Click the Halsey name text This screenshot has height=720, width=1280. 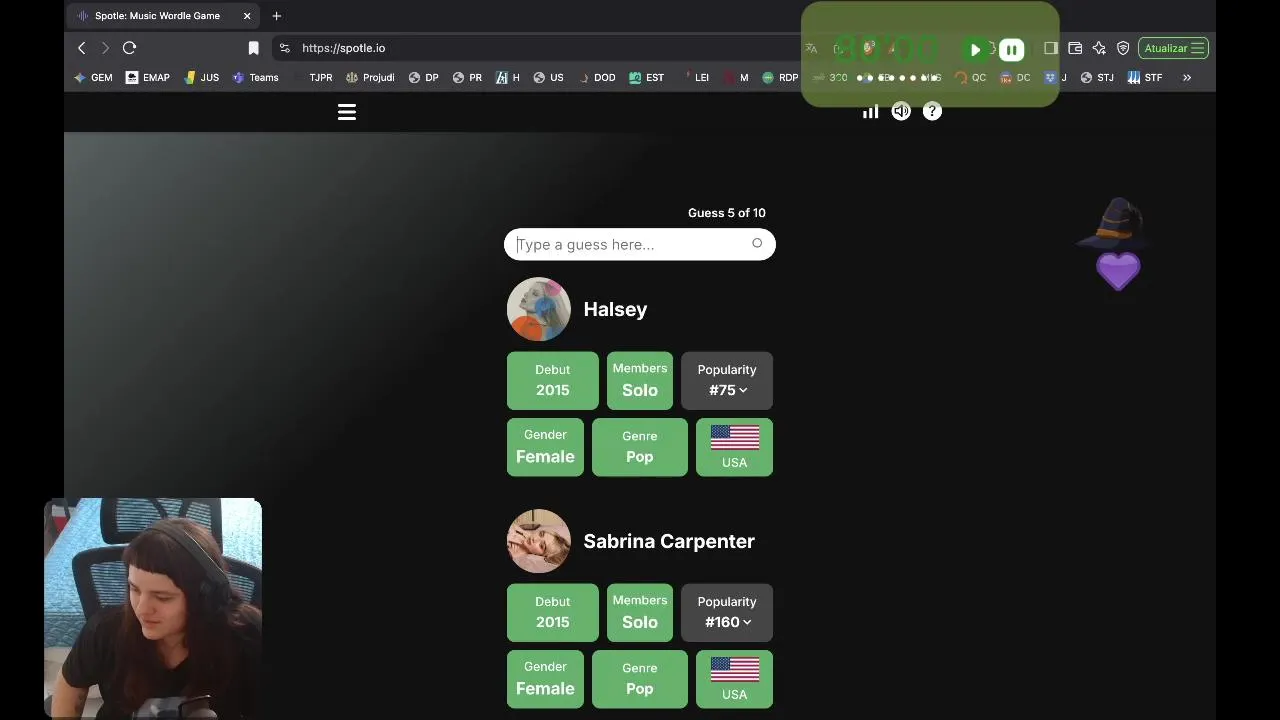click(x=615, y=309)
